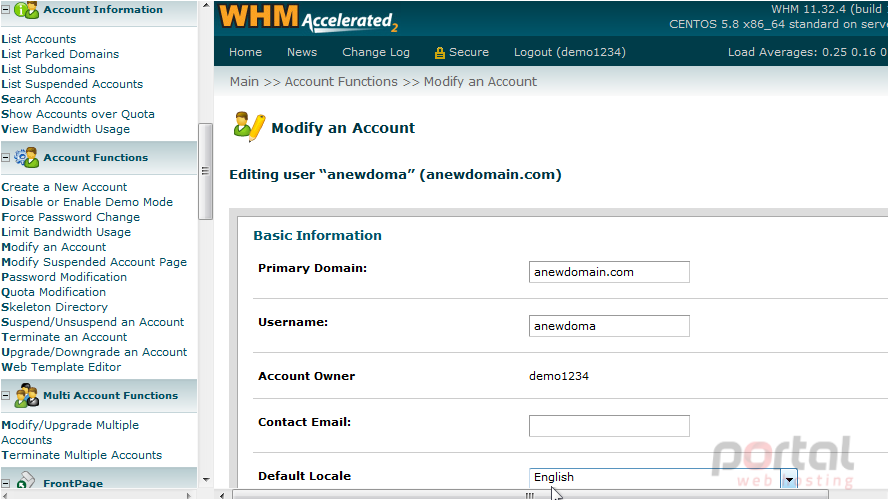This screenshot has height=500, width=889.
Task: Open Modify/Upgrade Multiple Accounts
Action: pyautogui.click(x=70, y=433)
